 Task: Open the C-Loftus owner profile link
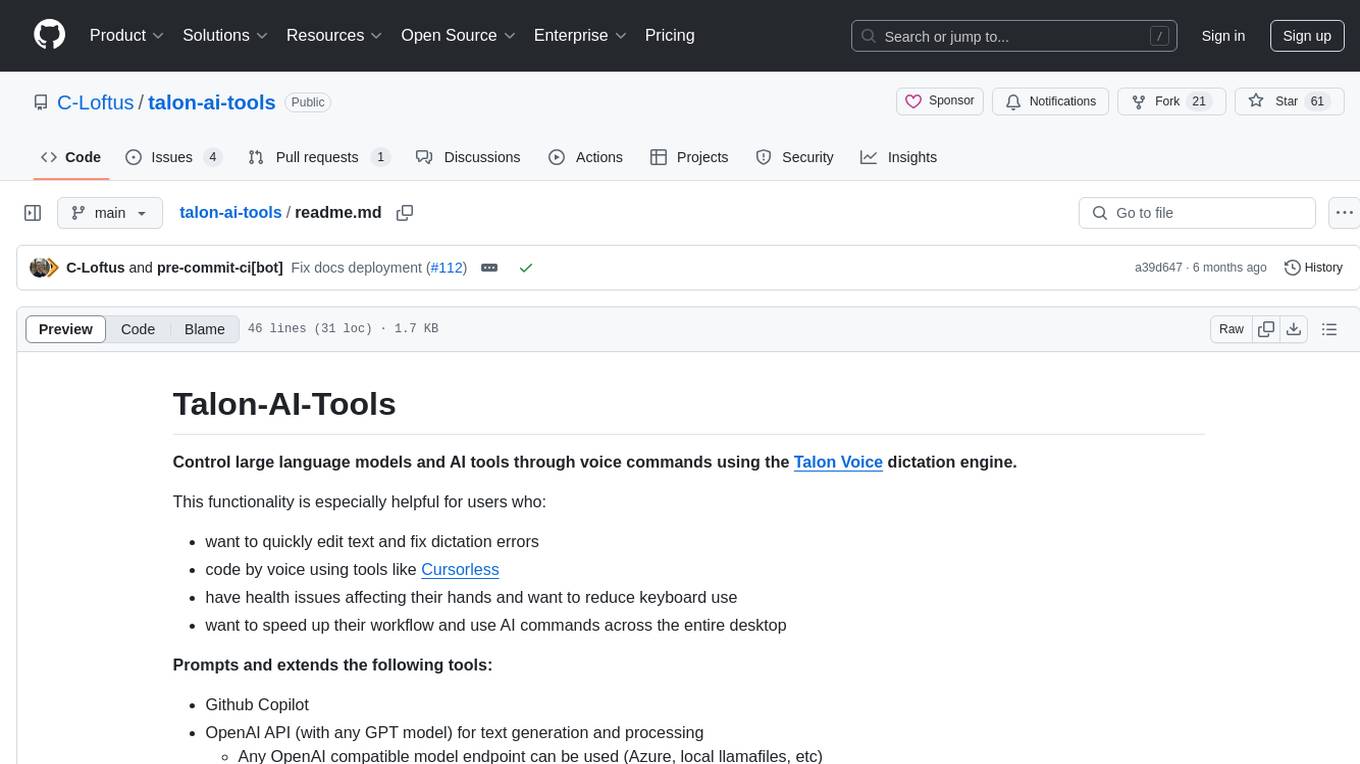point(95,102)
